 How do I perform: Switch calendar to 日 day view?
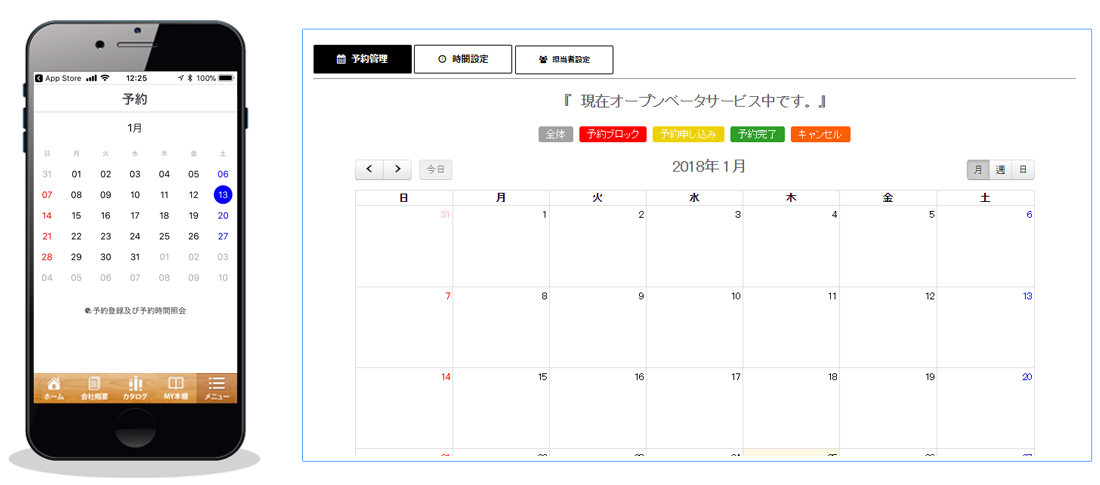(x=1022, y=170)
